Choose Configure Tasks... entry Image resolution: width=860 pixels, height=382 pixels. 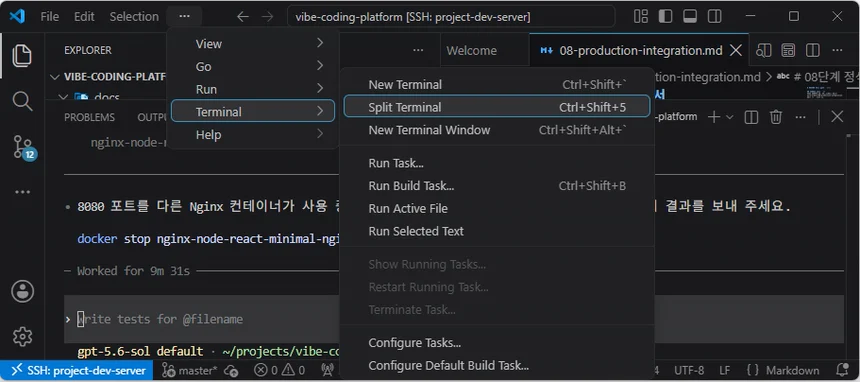point(497,343)
